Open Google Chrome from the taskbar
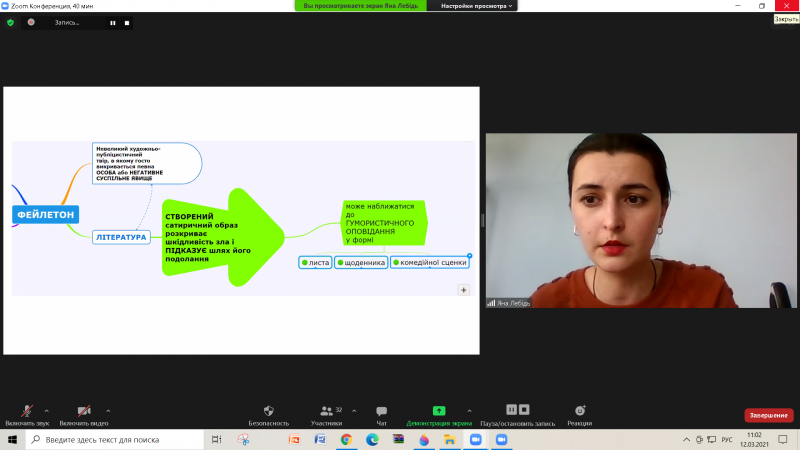 pos(346,439)
